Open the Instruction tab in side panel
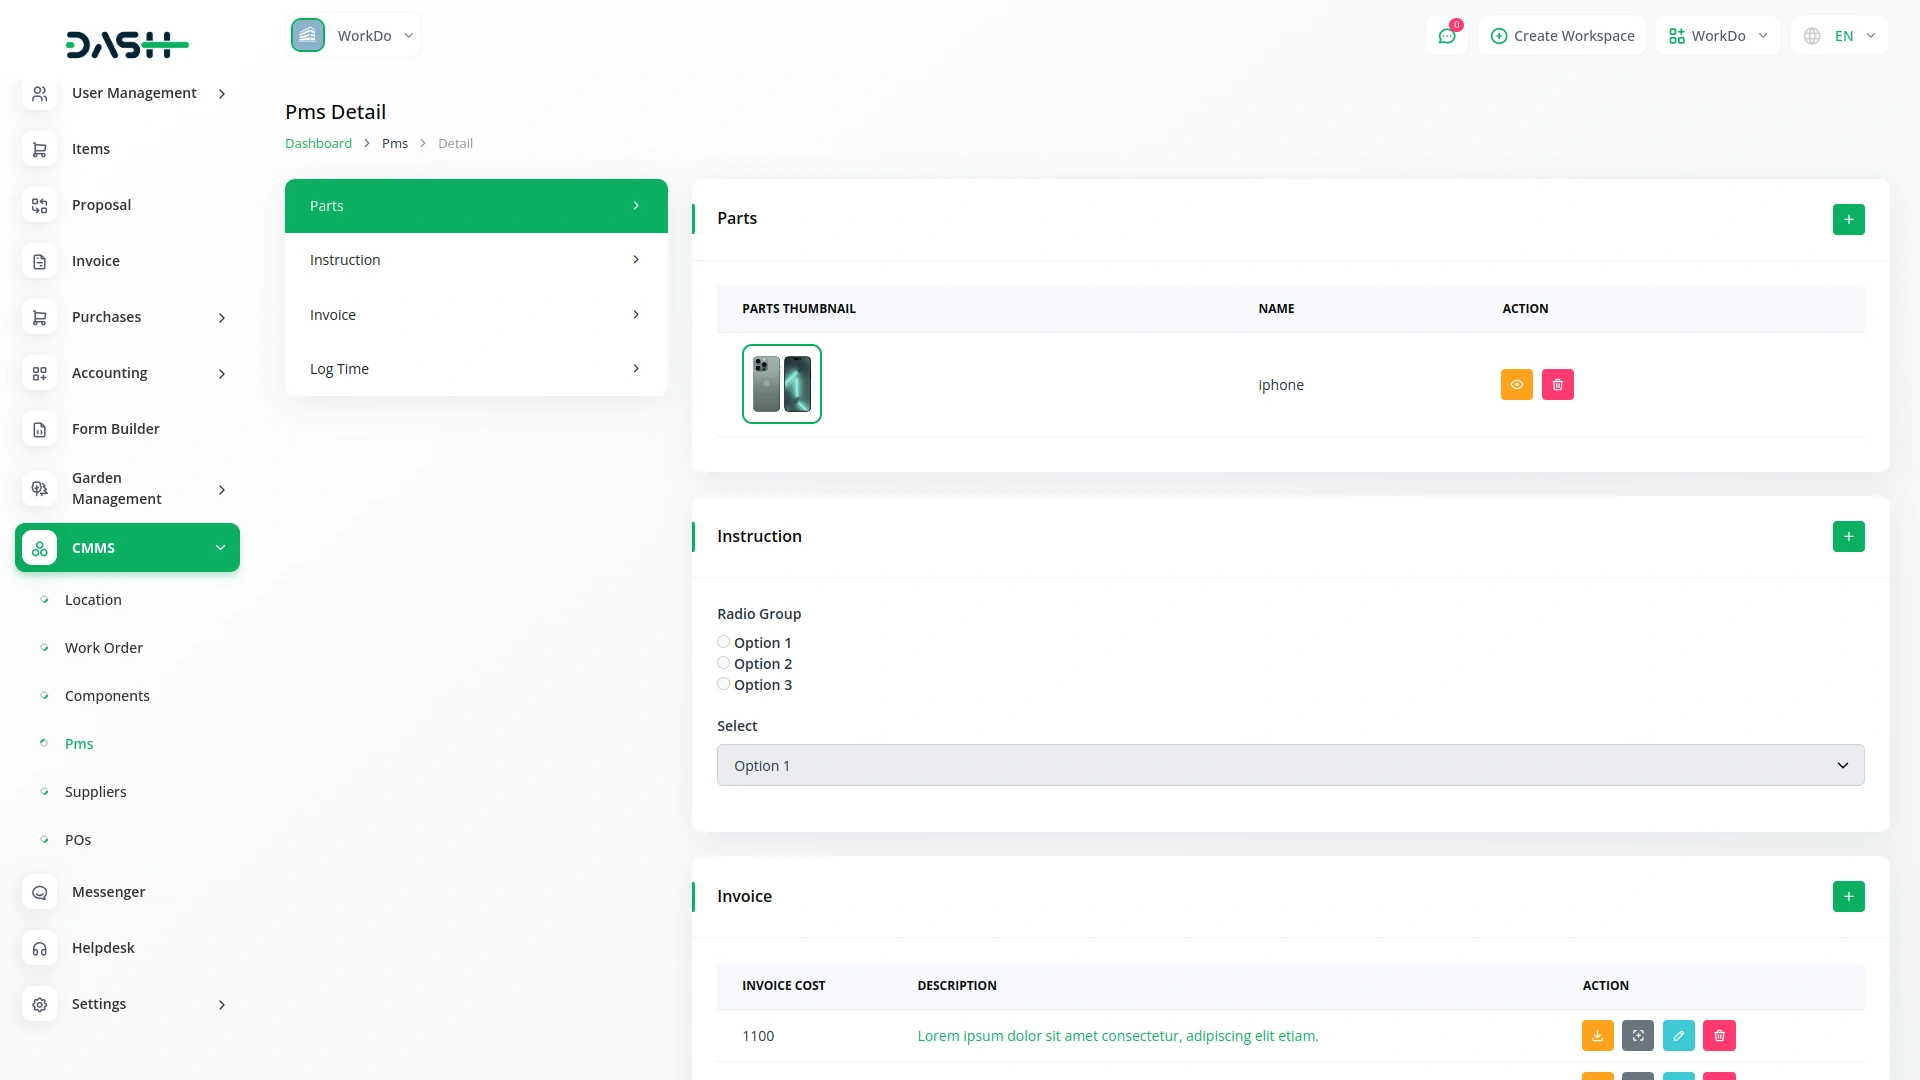1920x1080 pixels. [475, 260]
